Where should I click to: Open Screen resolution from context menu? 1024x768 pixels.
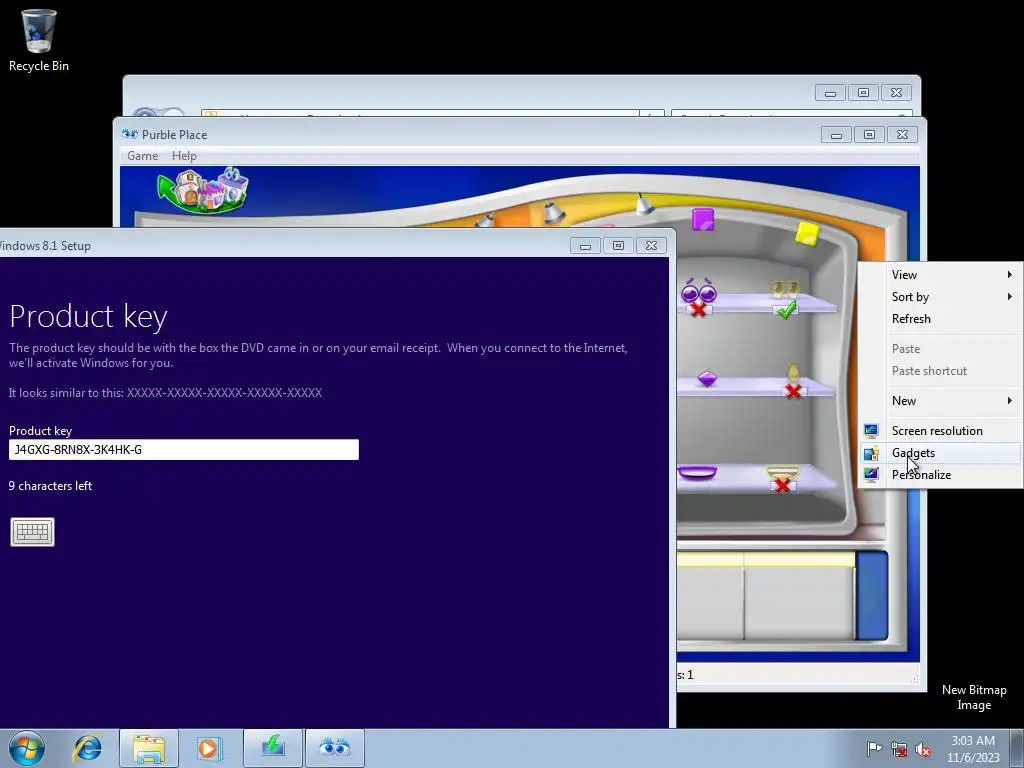(940, 431)
